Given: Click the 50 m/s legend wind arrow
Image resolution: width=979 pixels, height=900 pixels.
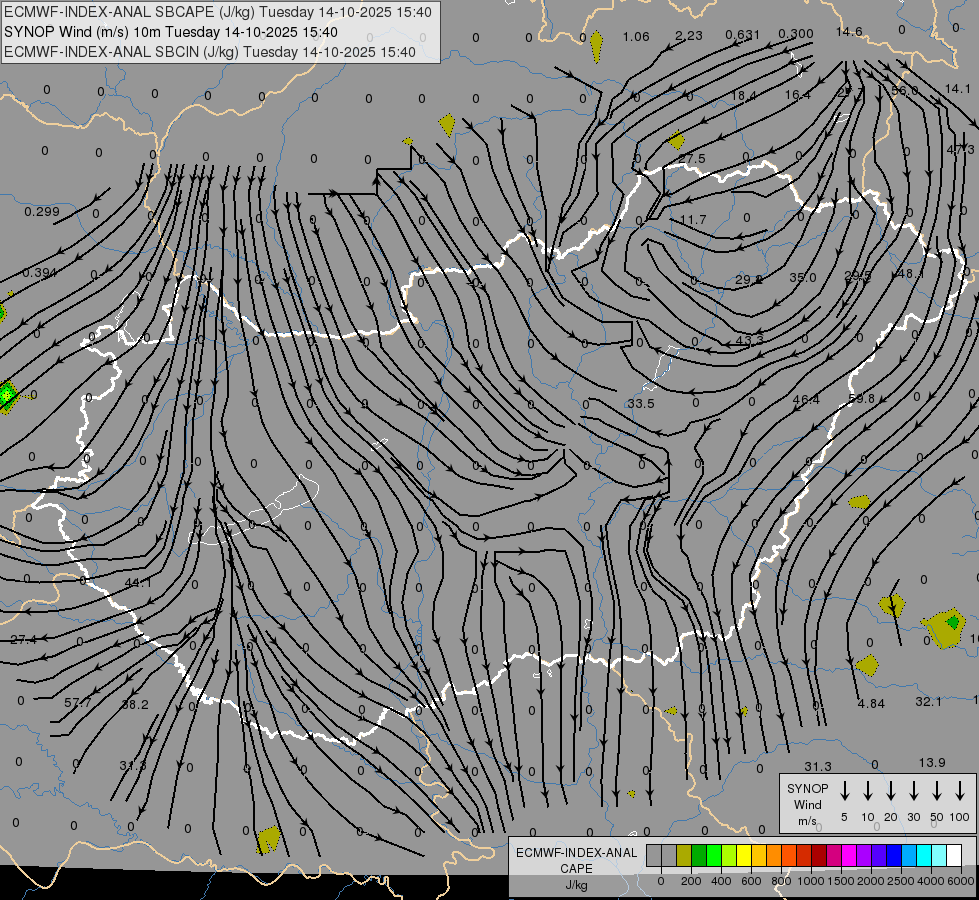Looking at the screenshot, I should (937, 791).
